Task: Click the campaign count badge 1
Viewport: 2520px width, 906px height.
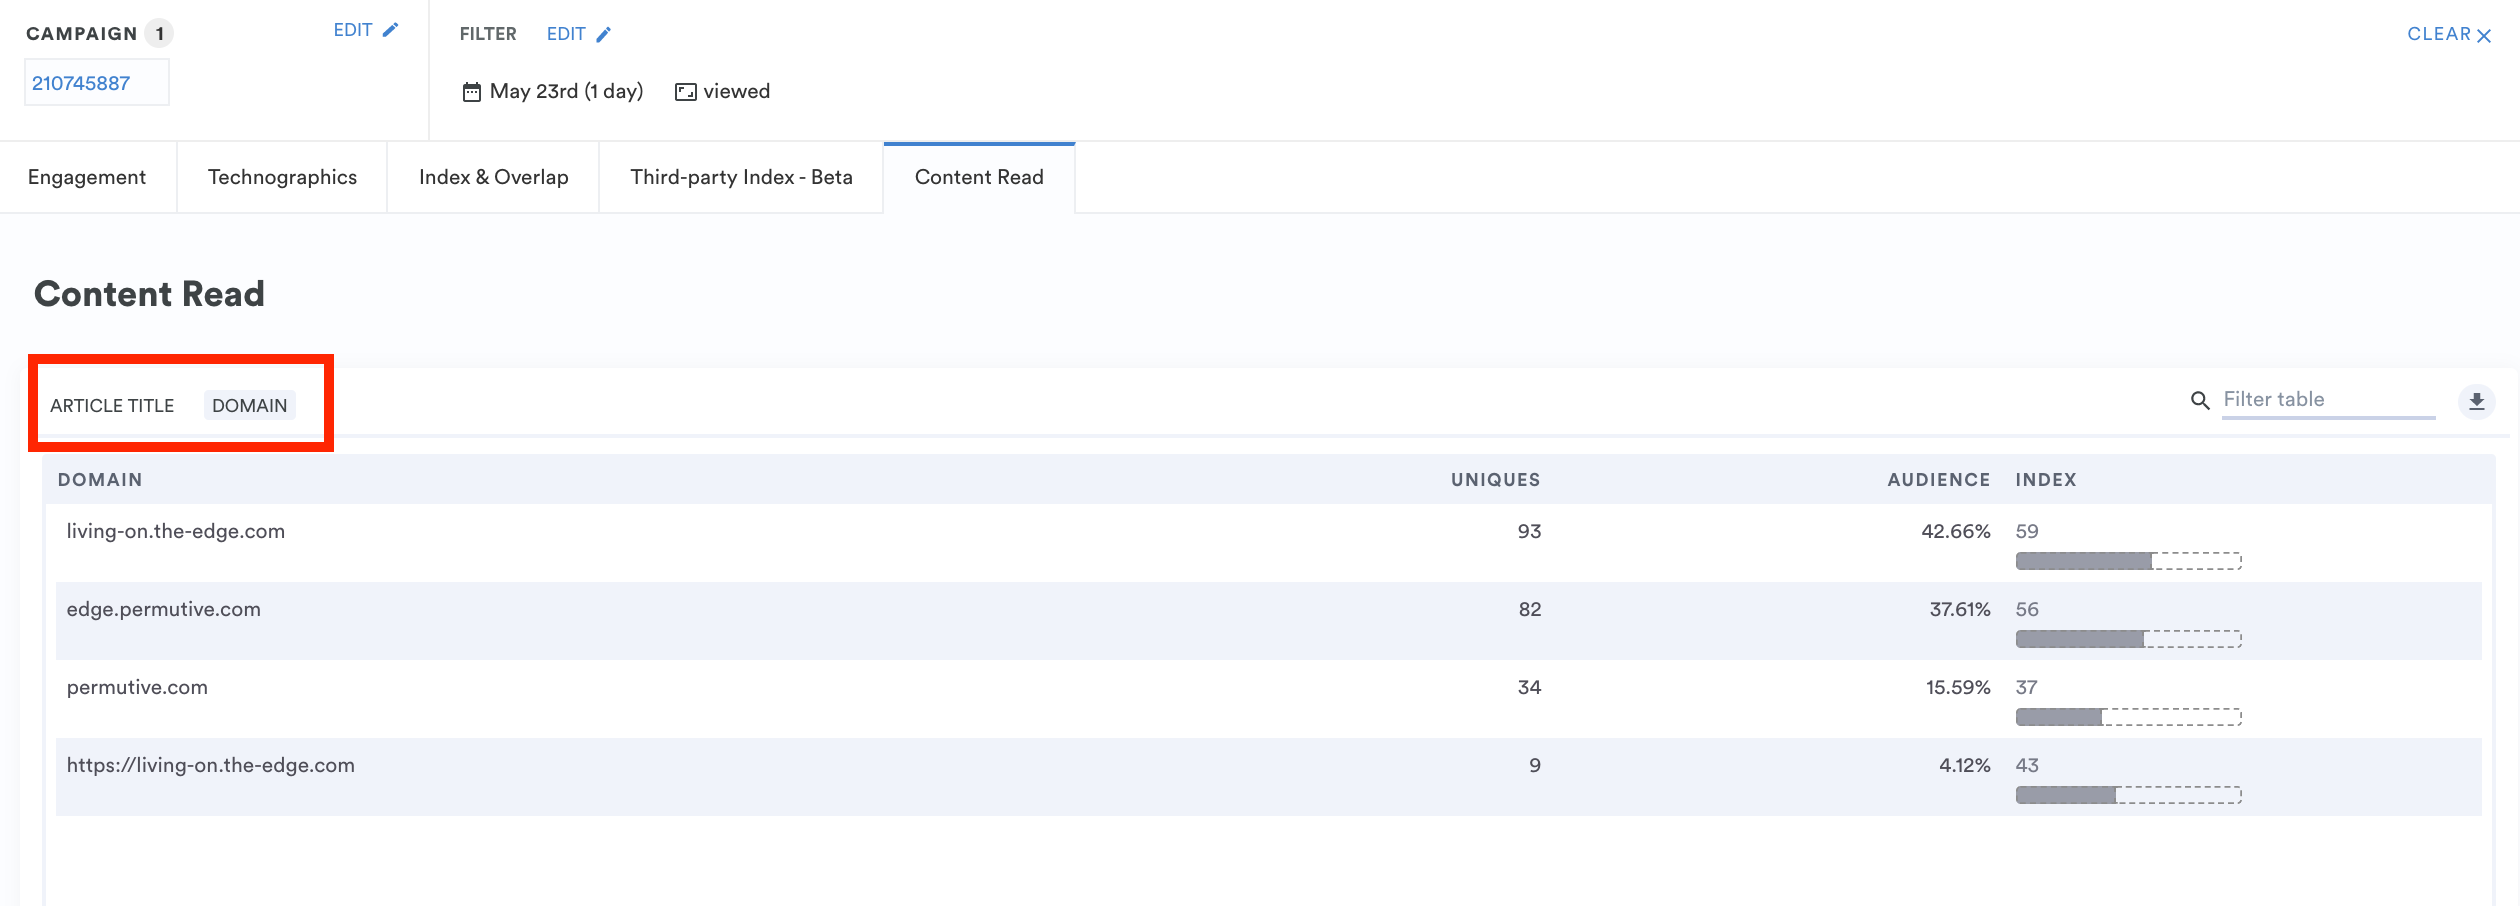Action: tap(159, 33)
